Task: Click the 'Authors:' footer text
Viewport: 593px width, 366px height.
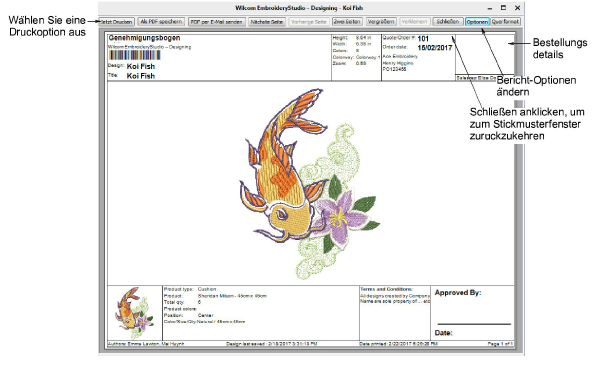Action: (x=146, y=344)
